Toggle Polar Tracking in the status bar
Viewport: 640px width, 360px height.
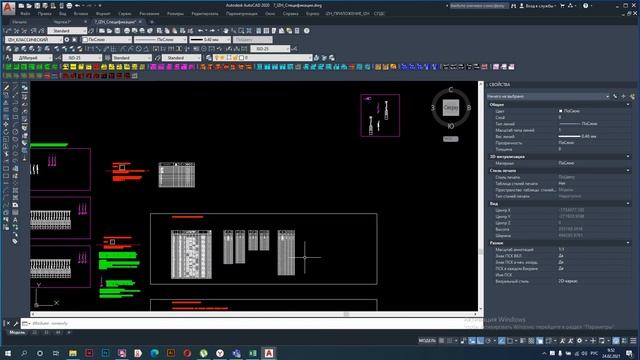tap(489, 340)
